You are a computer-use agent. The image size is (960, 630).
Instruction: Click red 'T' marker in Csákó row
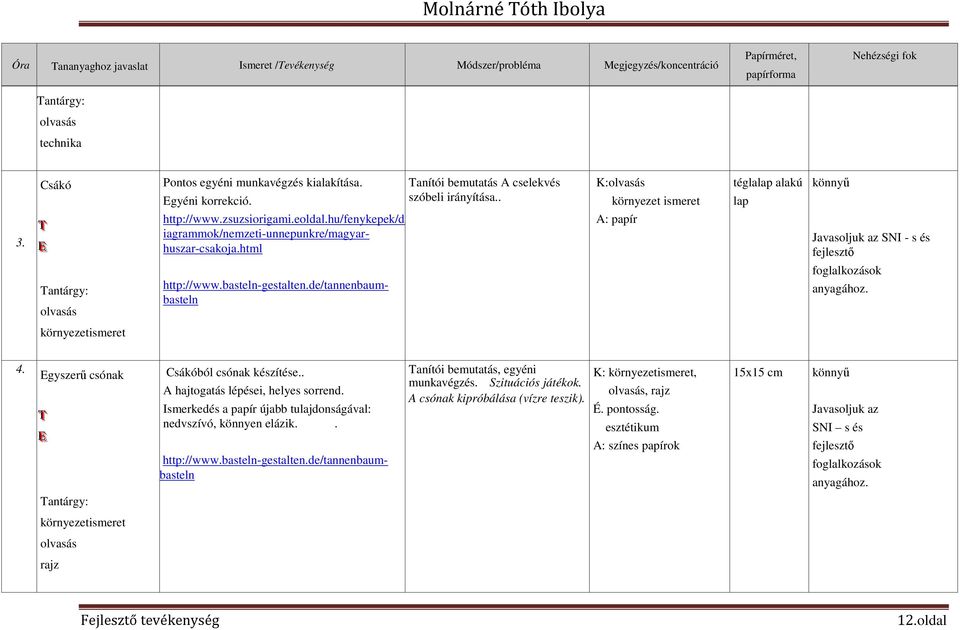click(x=42, y=225)
